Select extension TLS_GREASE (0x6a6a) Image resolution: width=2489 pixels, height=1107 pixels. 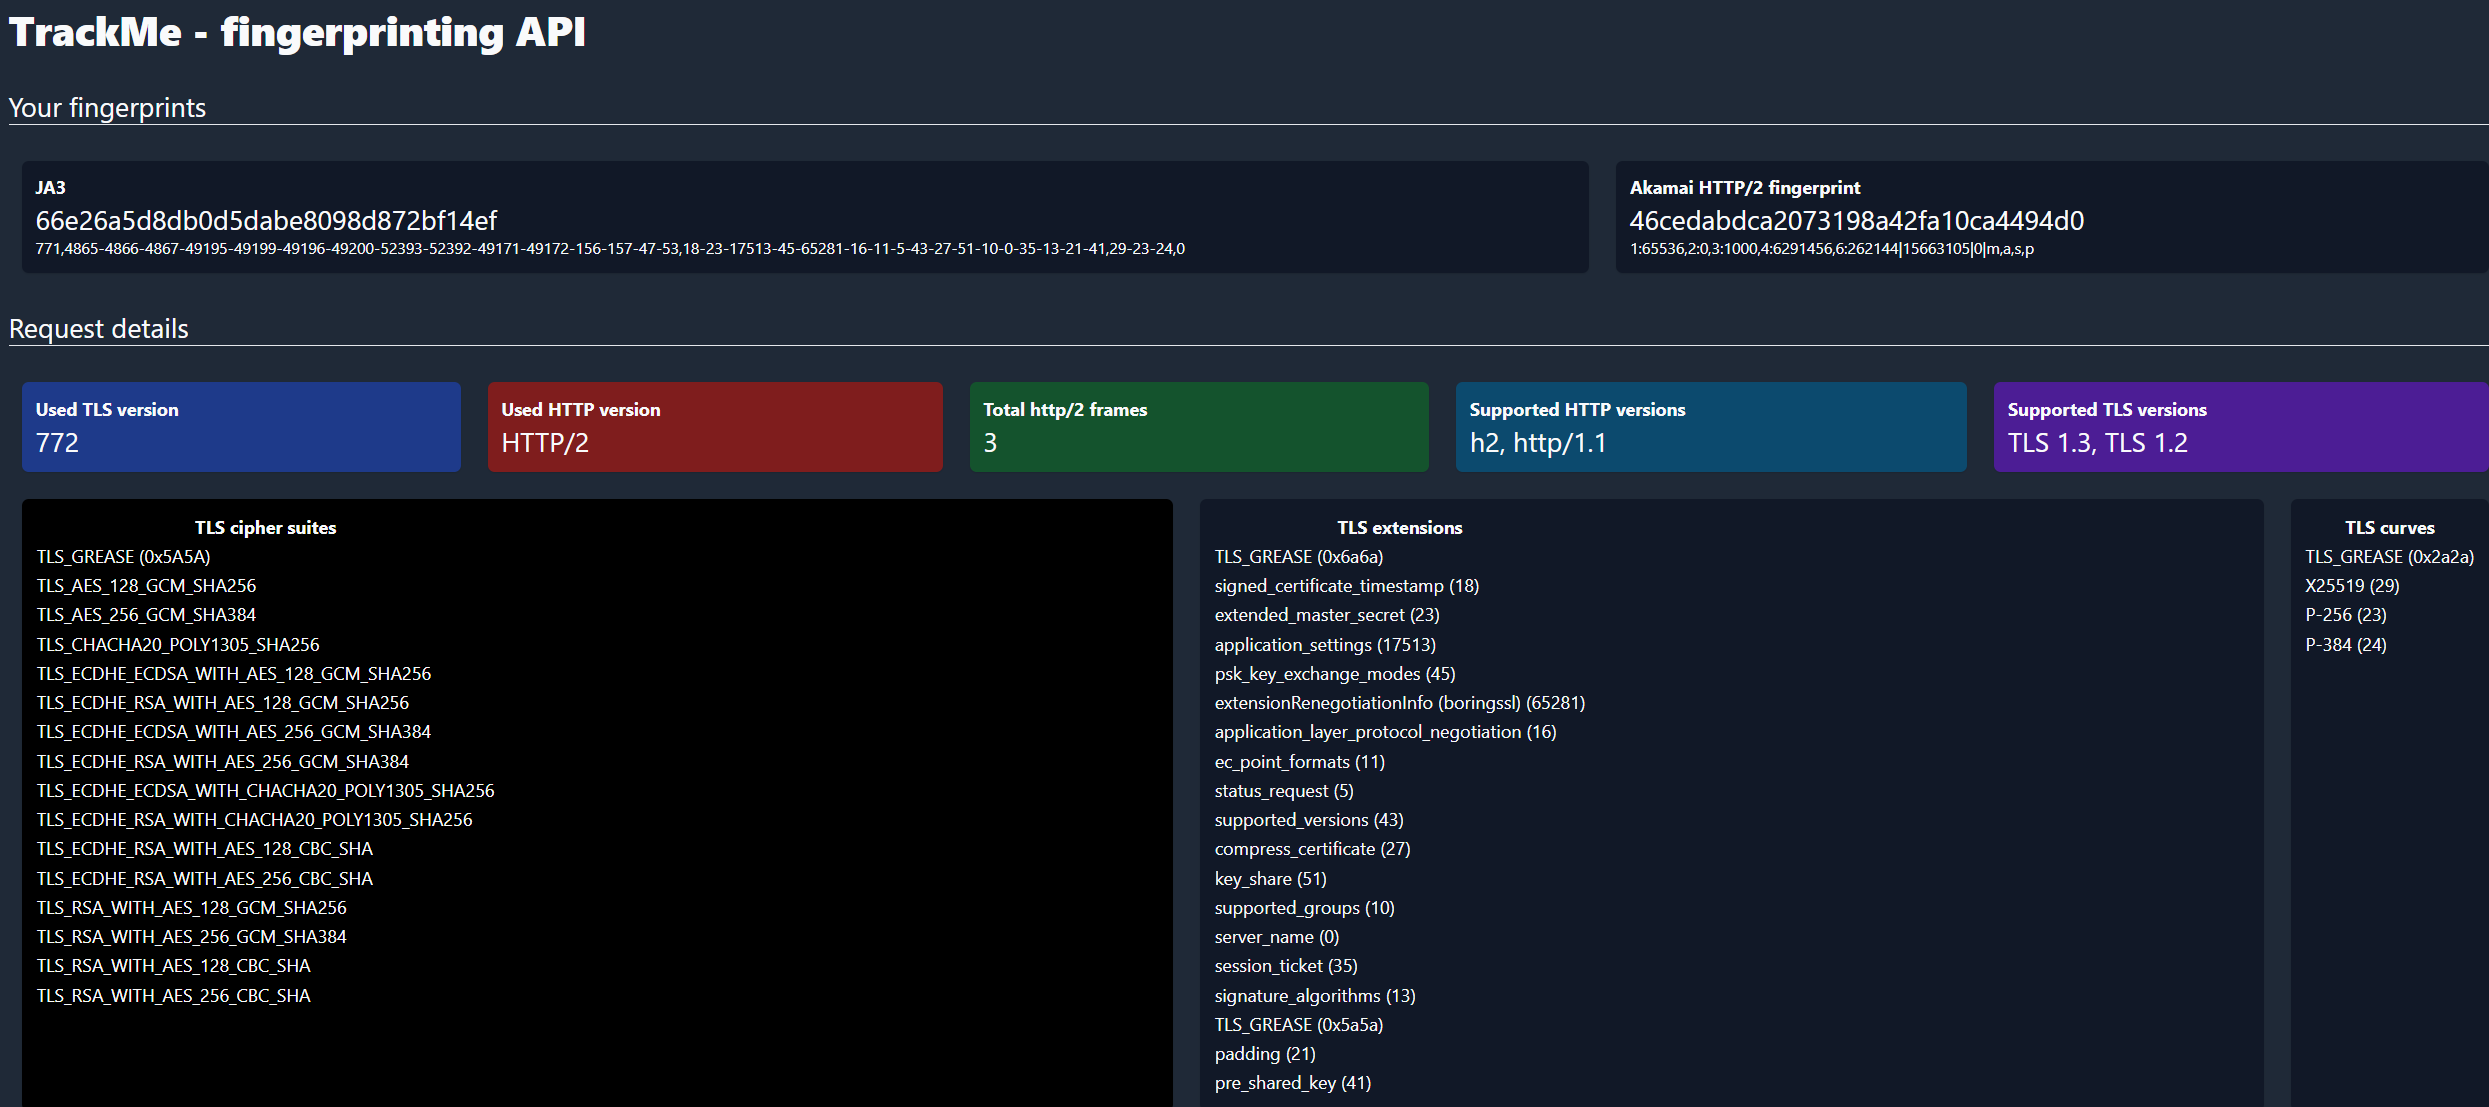1299,557
